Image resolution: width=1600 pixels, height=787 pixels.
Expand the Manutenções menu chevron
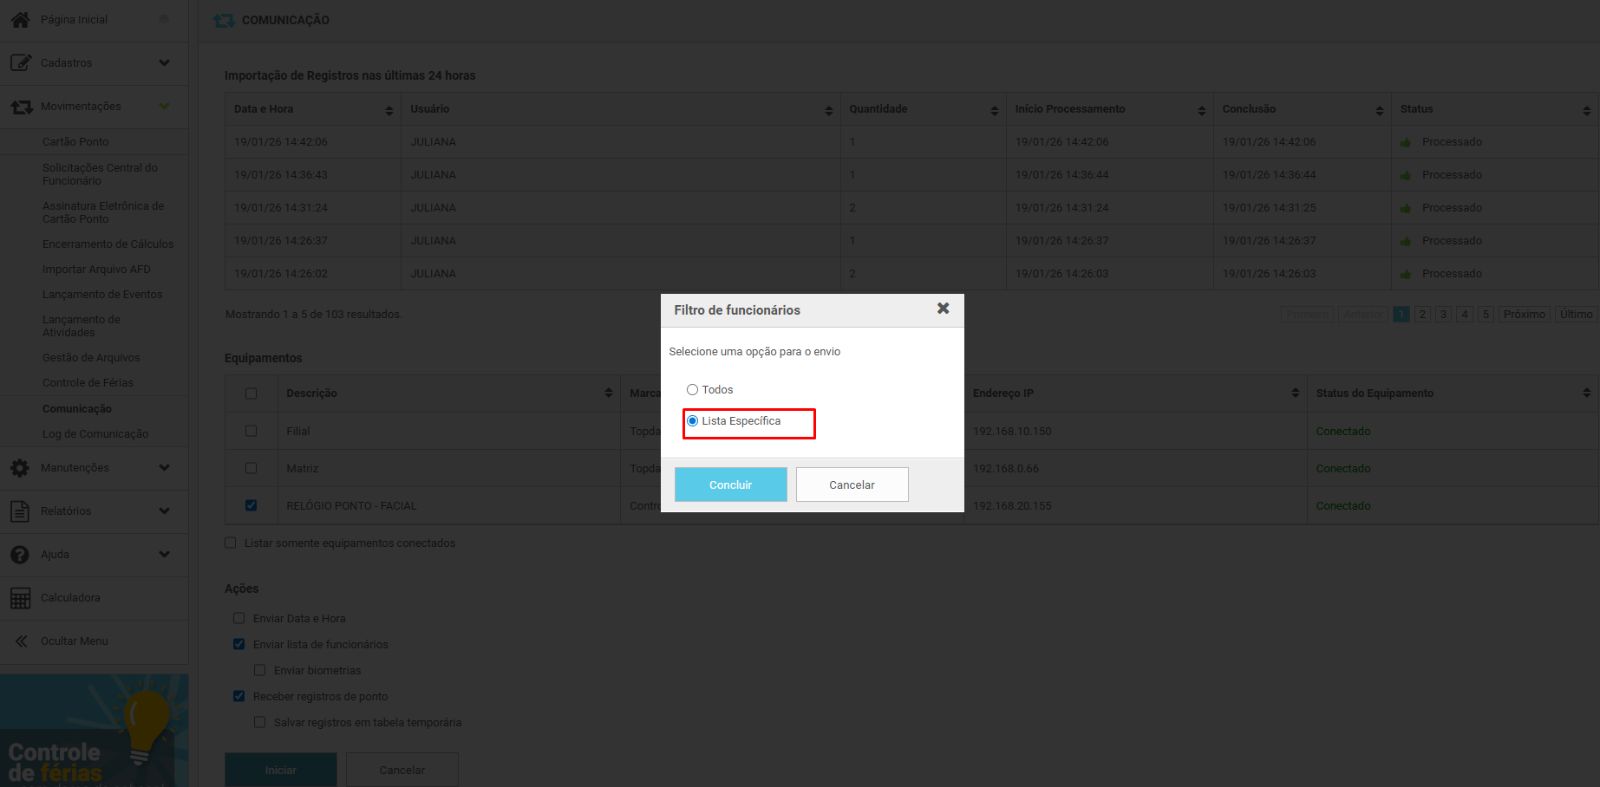pos(164,468)
